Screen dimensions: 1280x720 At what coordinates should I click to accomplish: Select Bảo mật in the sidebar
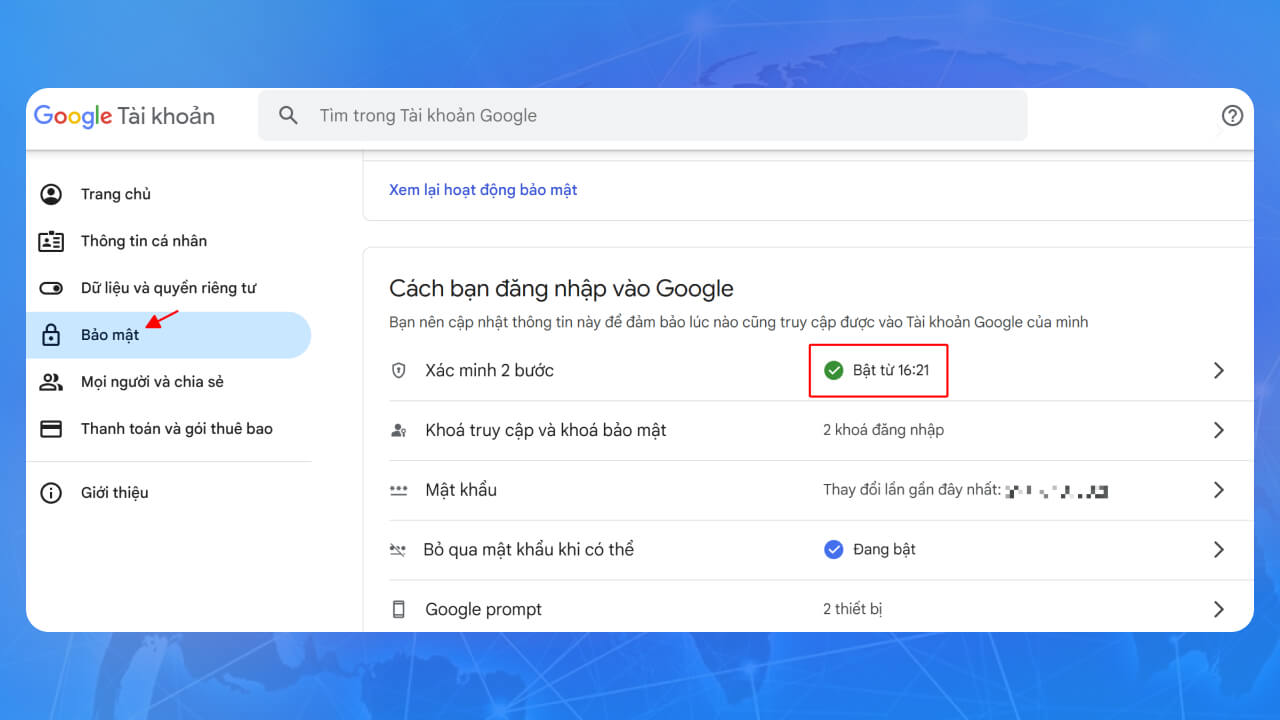click(169, 335)
